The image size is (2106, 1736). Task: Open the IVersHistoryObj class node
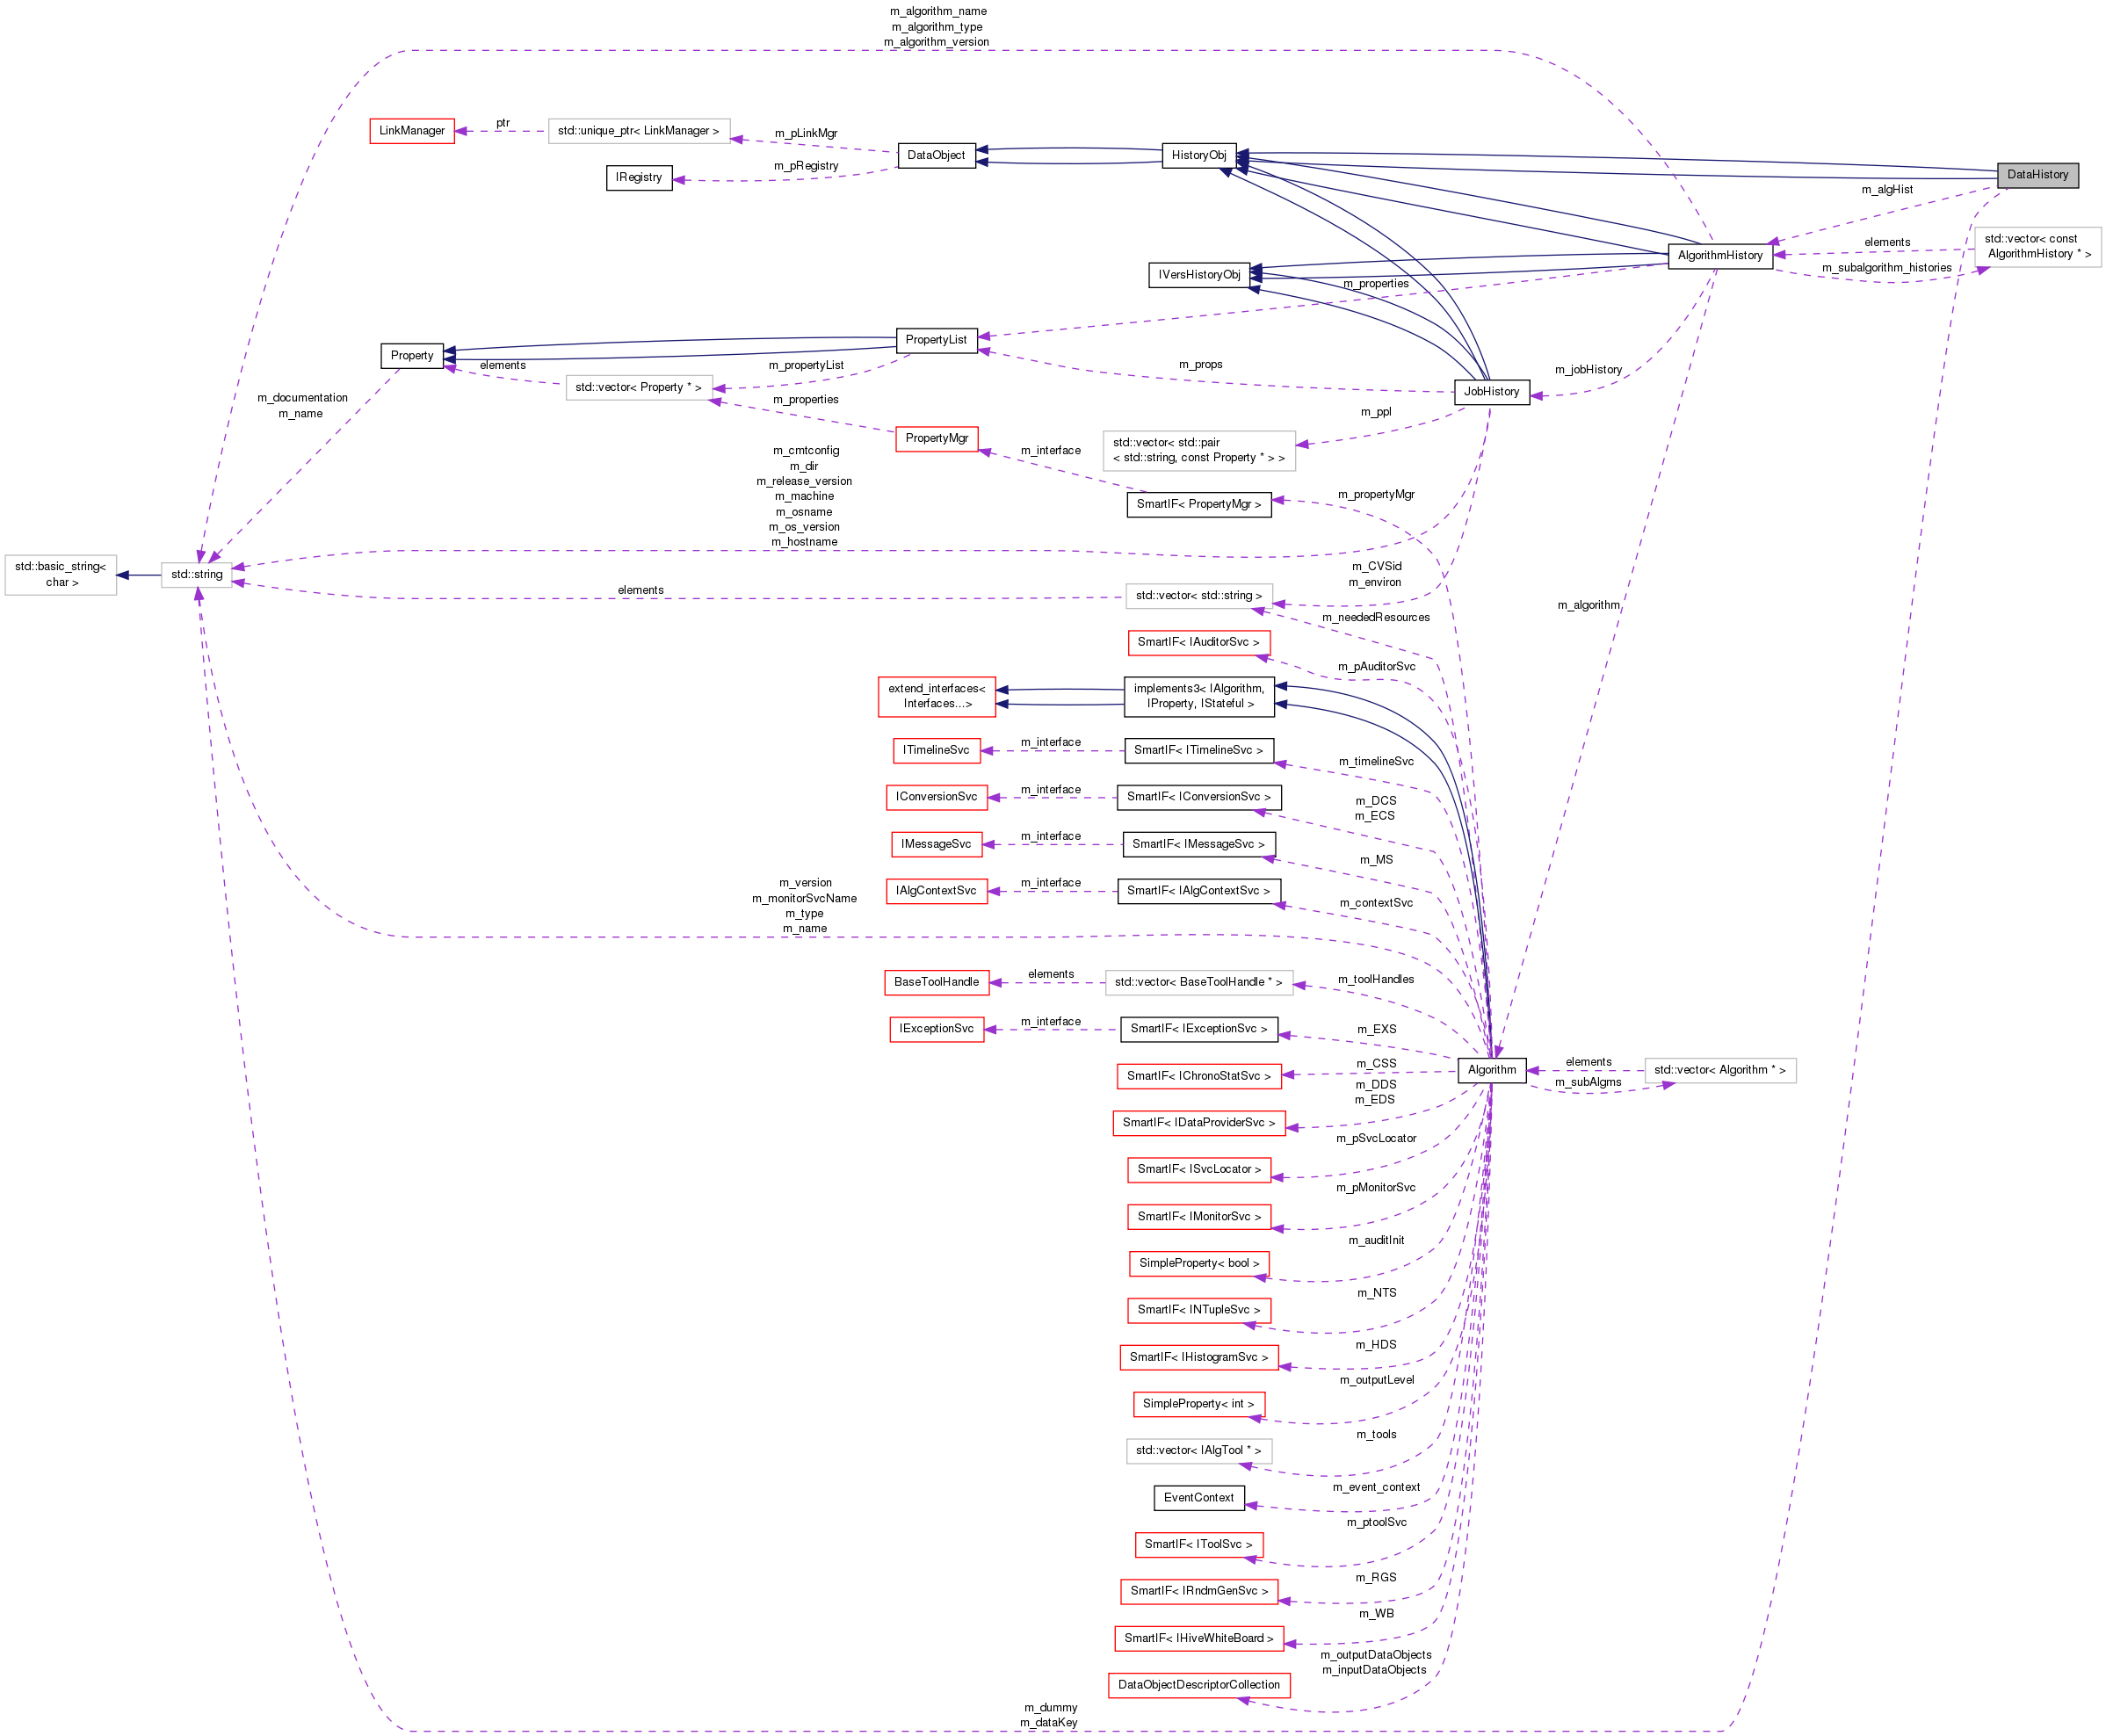pos(1198,274)
